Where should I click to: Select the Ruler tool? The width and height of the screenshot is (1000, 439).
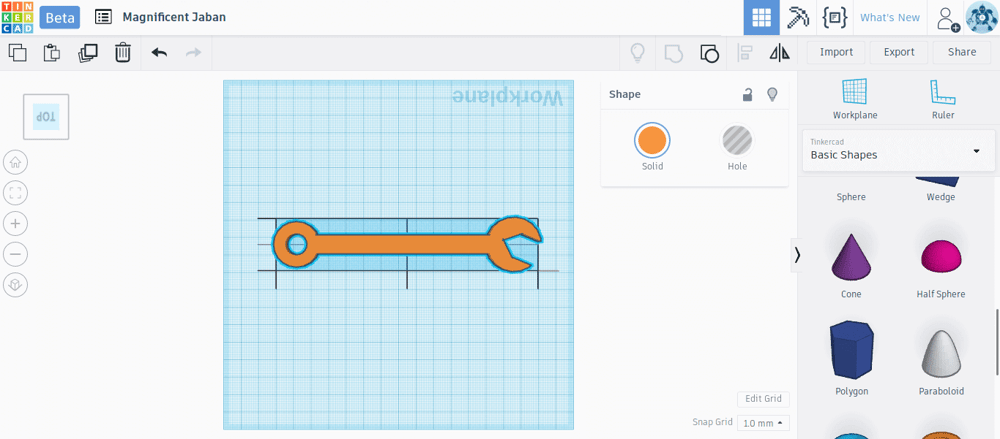point(943,99)
